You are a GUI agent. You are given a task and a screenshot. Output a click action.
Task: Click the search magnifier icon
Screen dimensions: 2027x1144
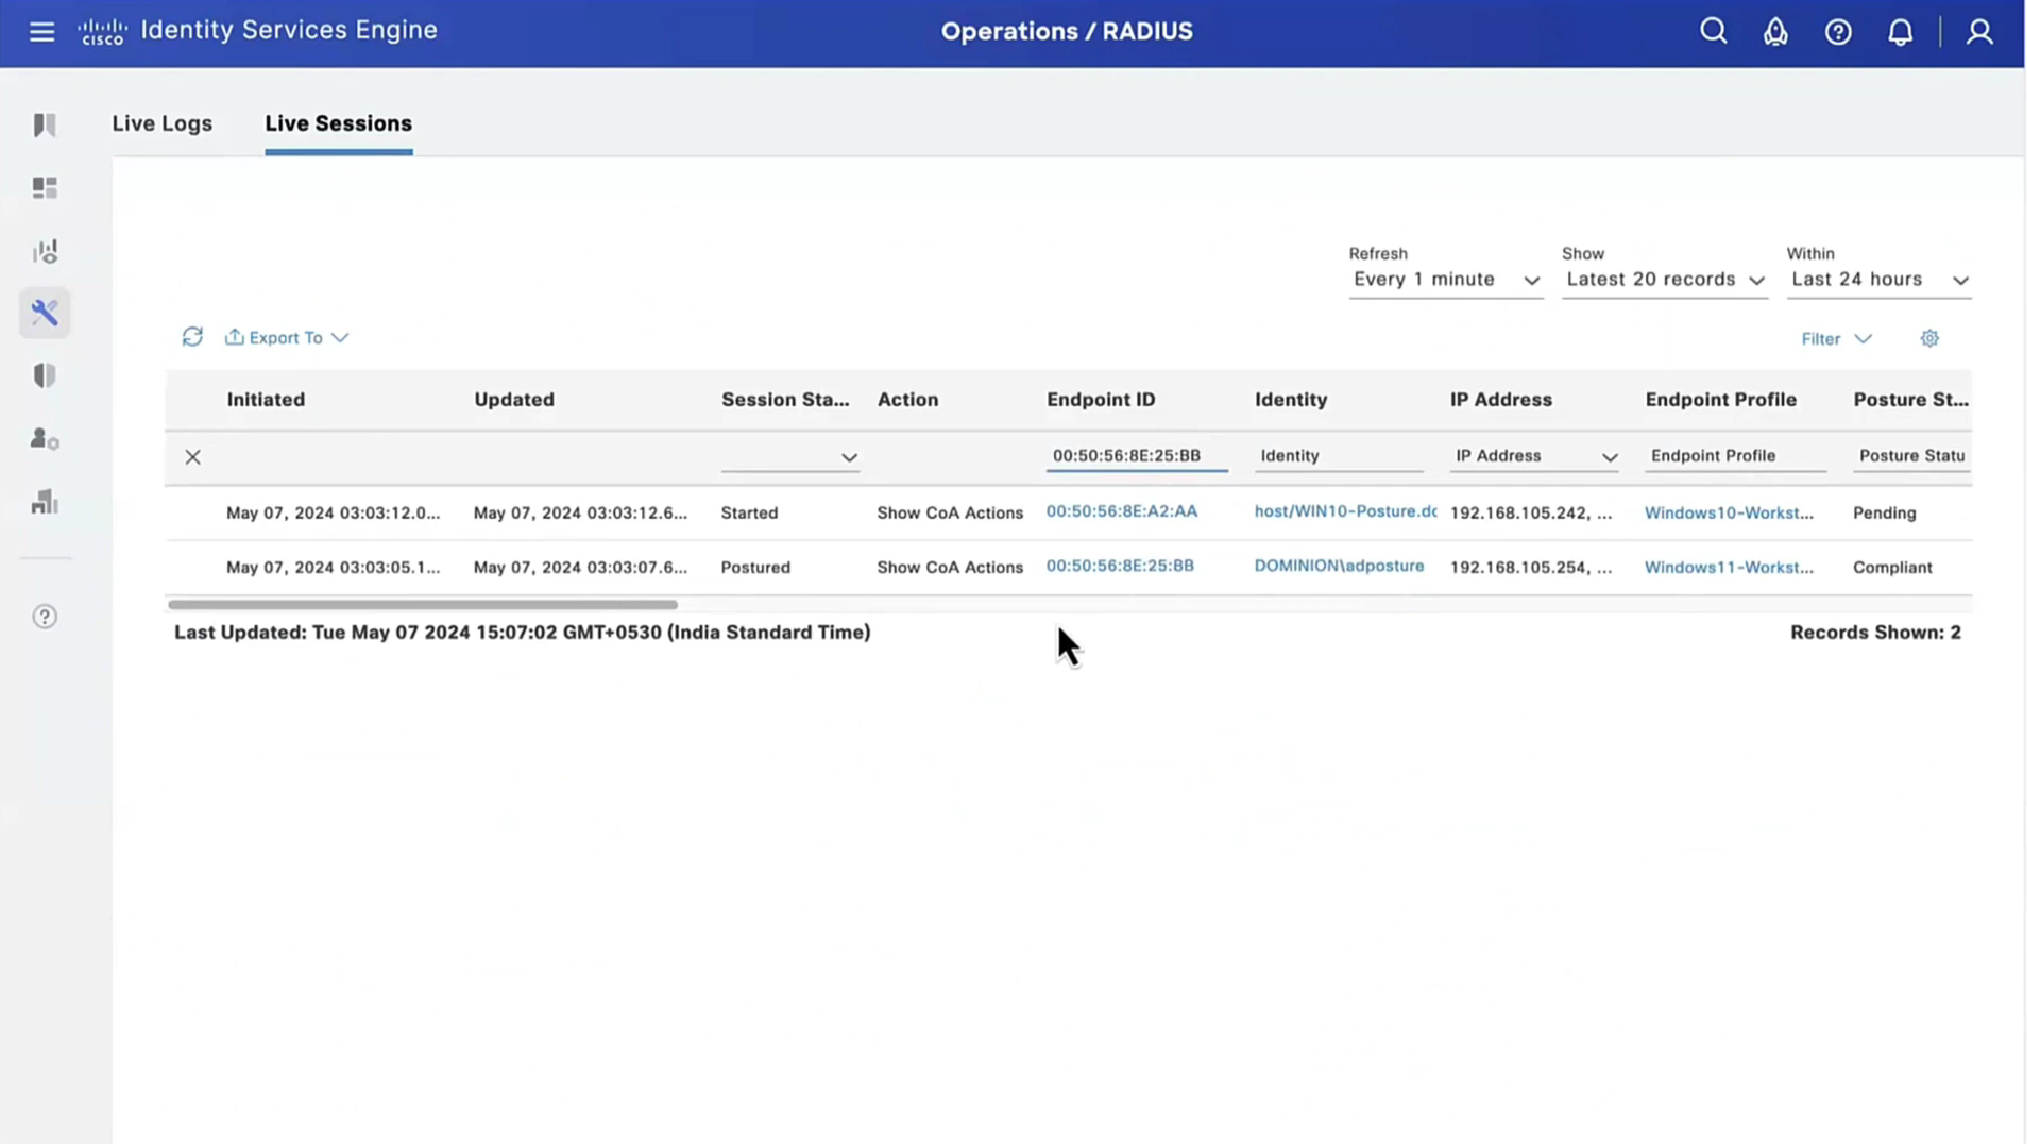pos(1713,32)
